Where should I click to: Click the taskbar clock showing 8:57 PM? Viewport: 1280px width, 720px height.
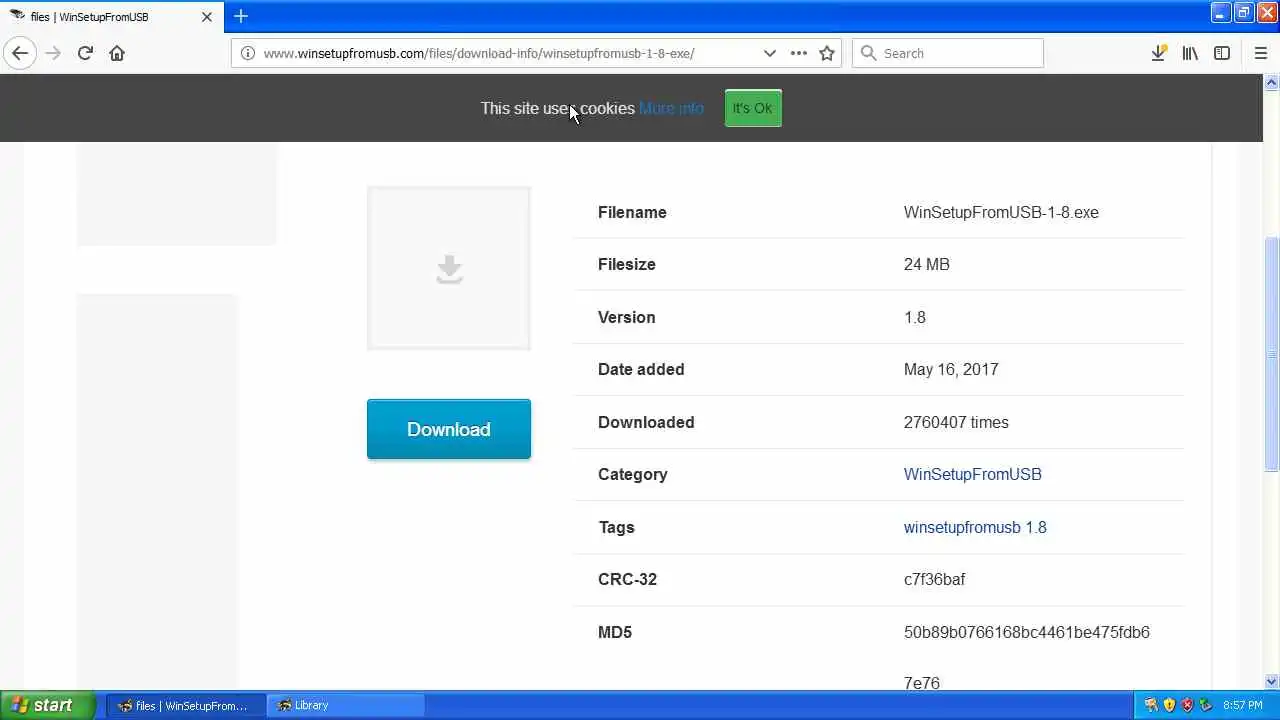click(1242, 705)
